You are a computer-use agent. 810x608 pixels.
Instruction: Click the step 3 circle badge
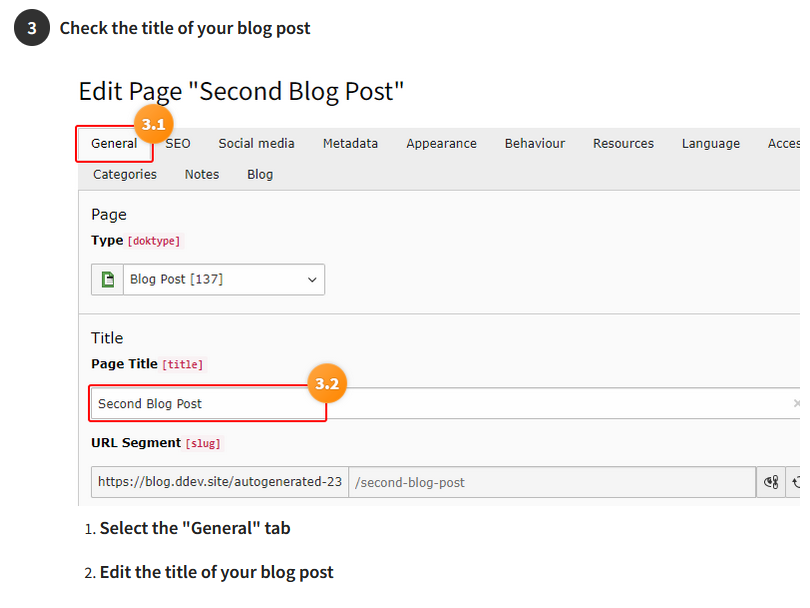(x=32, y=27)
